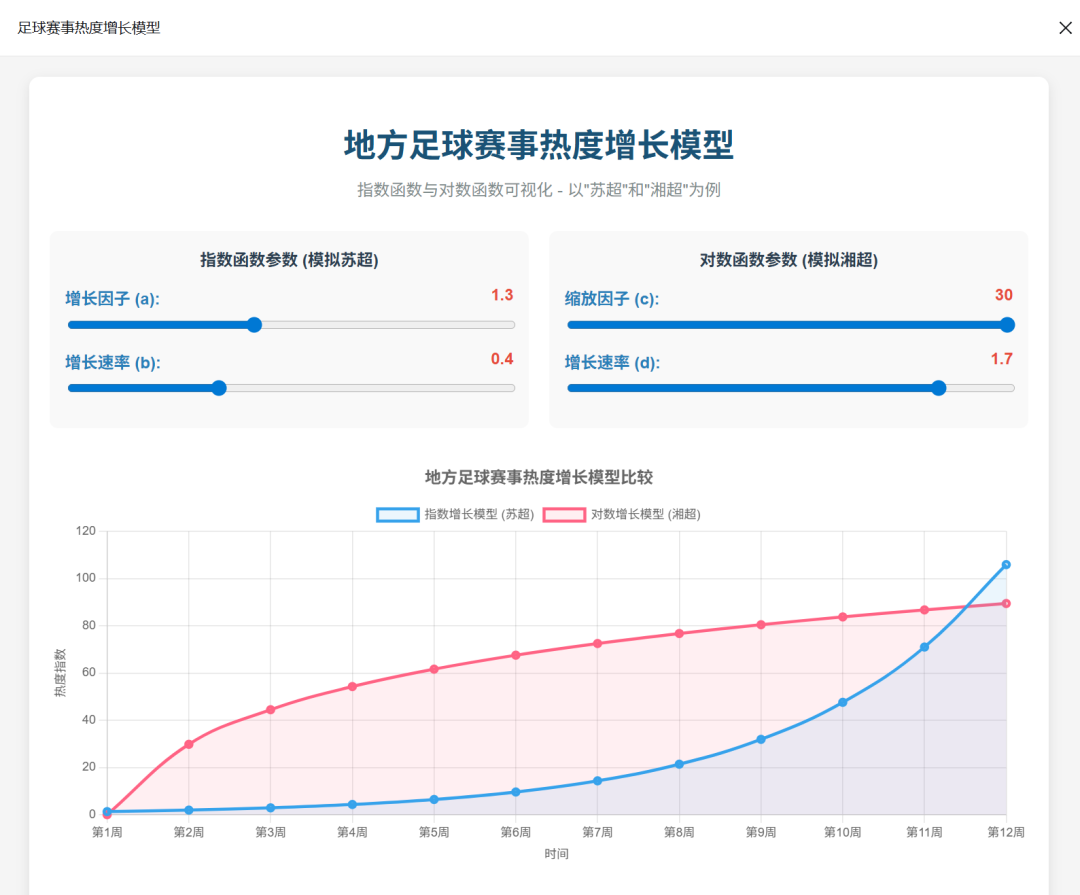Select the 第1周 data point on pink curve
This screenshot has width=1080, height=895.
tap(106, 814)
